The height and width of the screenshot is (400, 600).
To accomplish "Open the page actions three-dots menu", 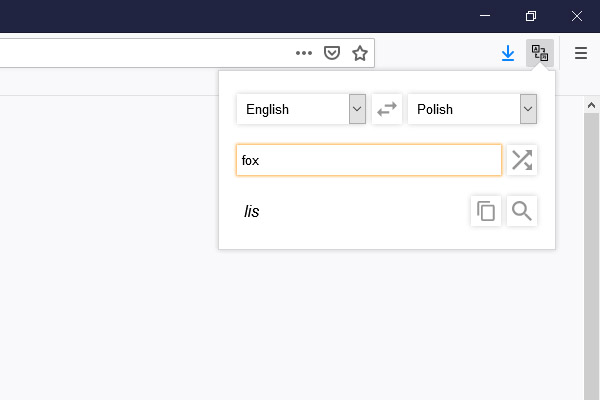I will coord(304,53).
